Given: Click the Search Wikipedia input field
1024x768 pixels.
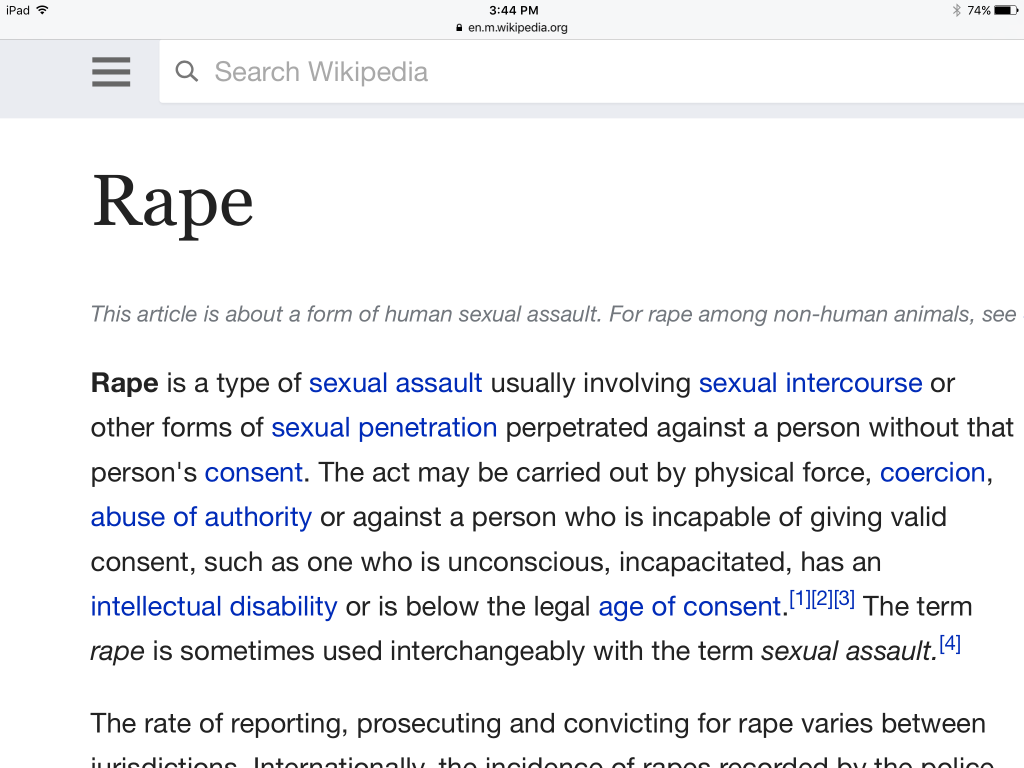Looking at the screenshot, I should pos(592,71).
